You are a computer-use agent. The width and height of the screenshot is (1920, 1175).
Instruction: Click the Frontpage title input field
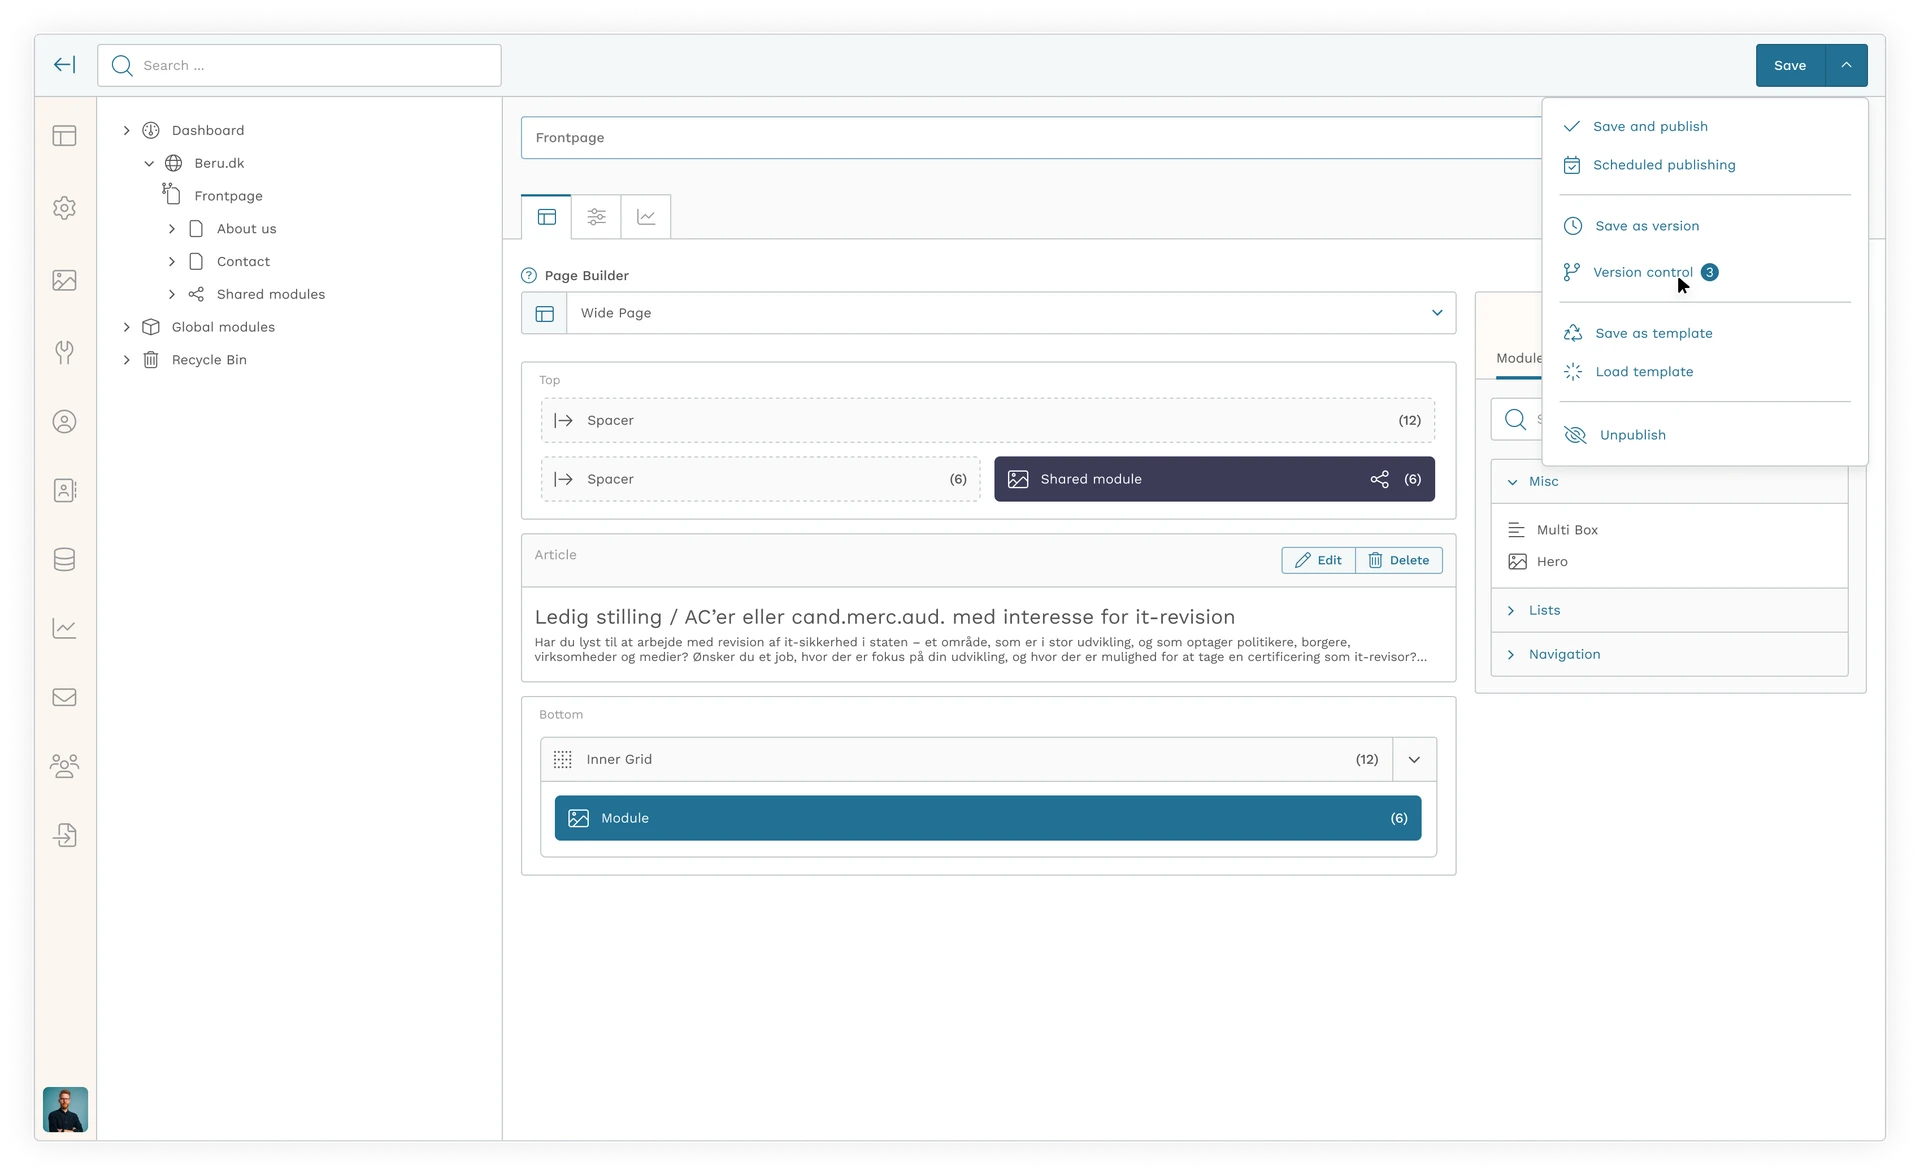coord(1030,138)
